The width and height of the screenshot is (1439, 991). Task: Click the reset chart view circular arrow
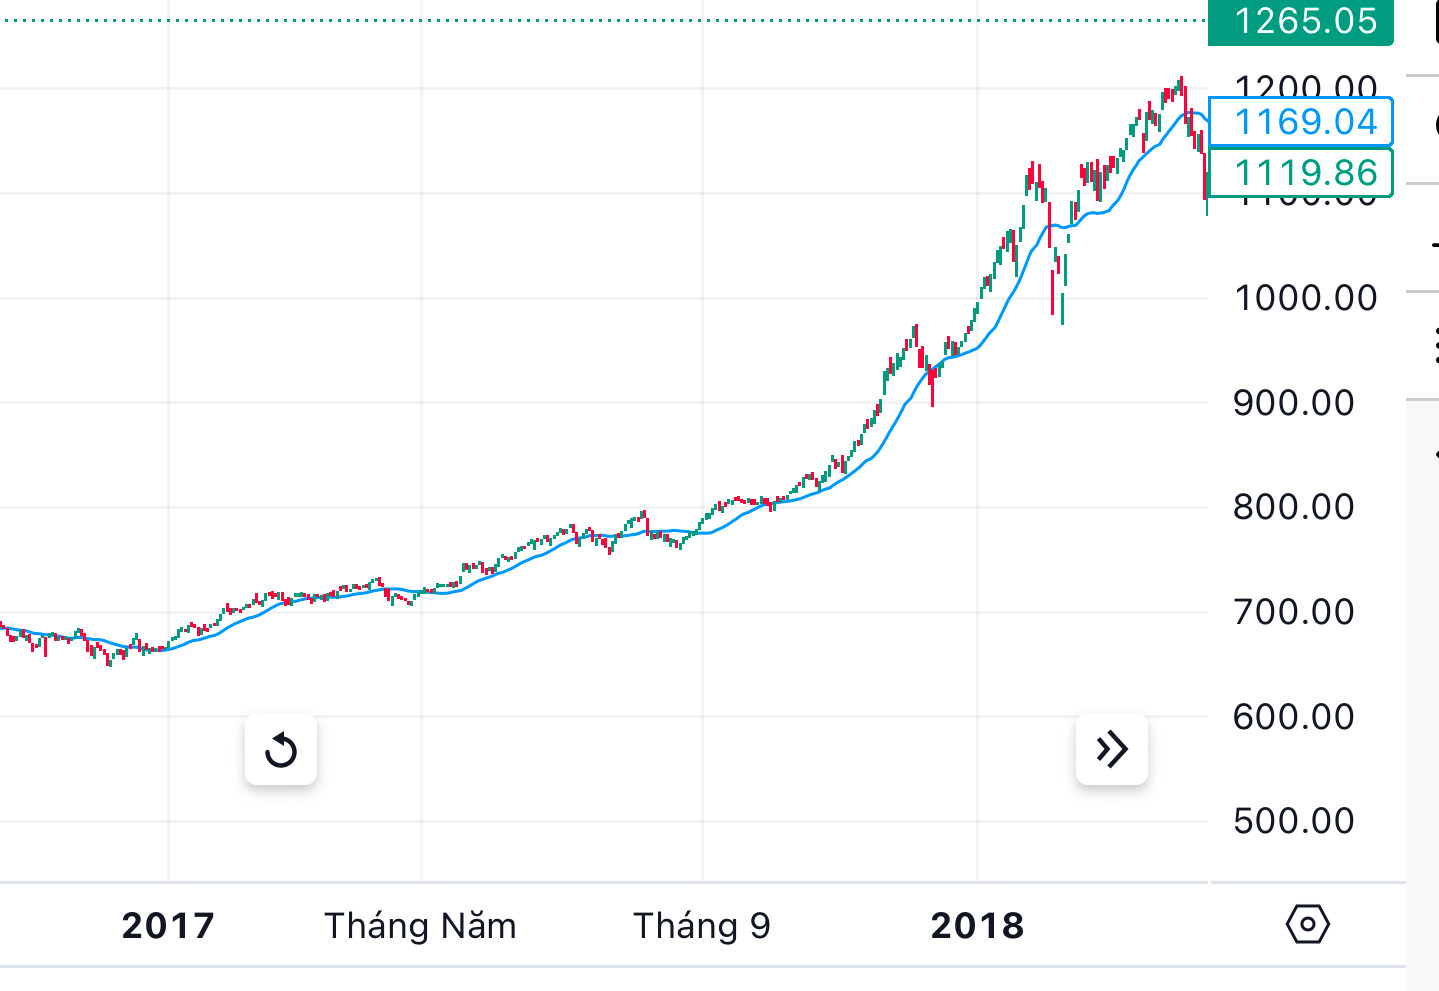click(x=281, y=749)
